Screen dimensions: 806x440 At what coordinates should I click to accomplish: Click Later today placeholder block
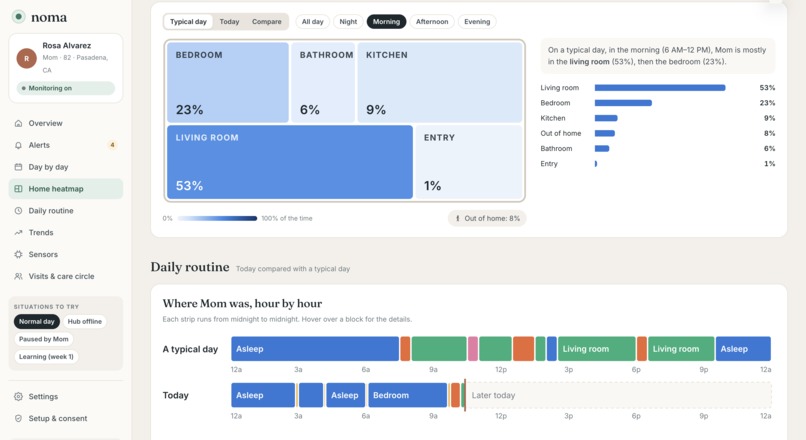click(x=619, y=395)
